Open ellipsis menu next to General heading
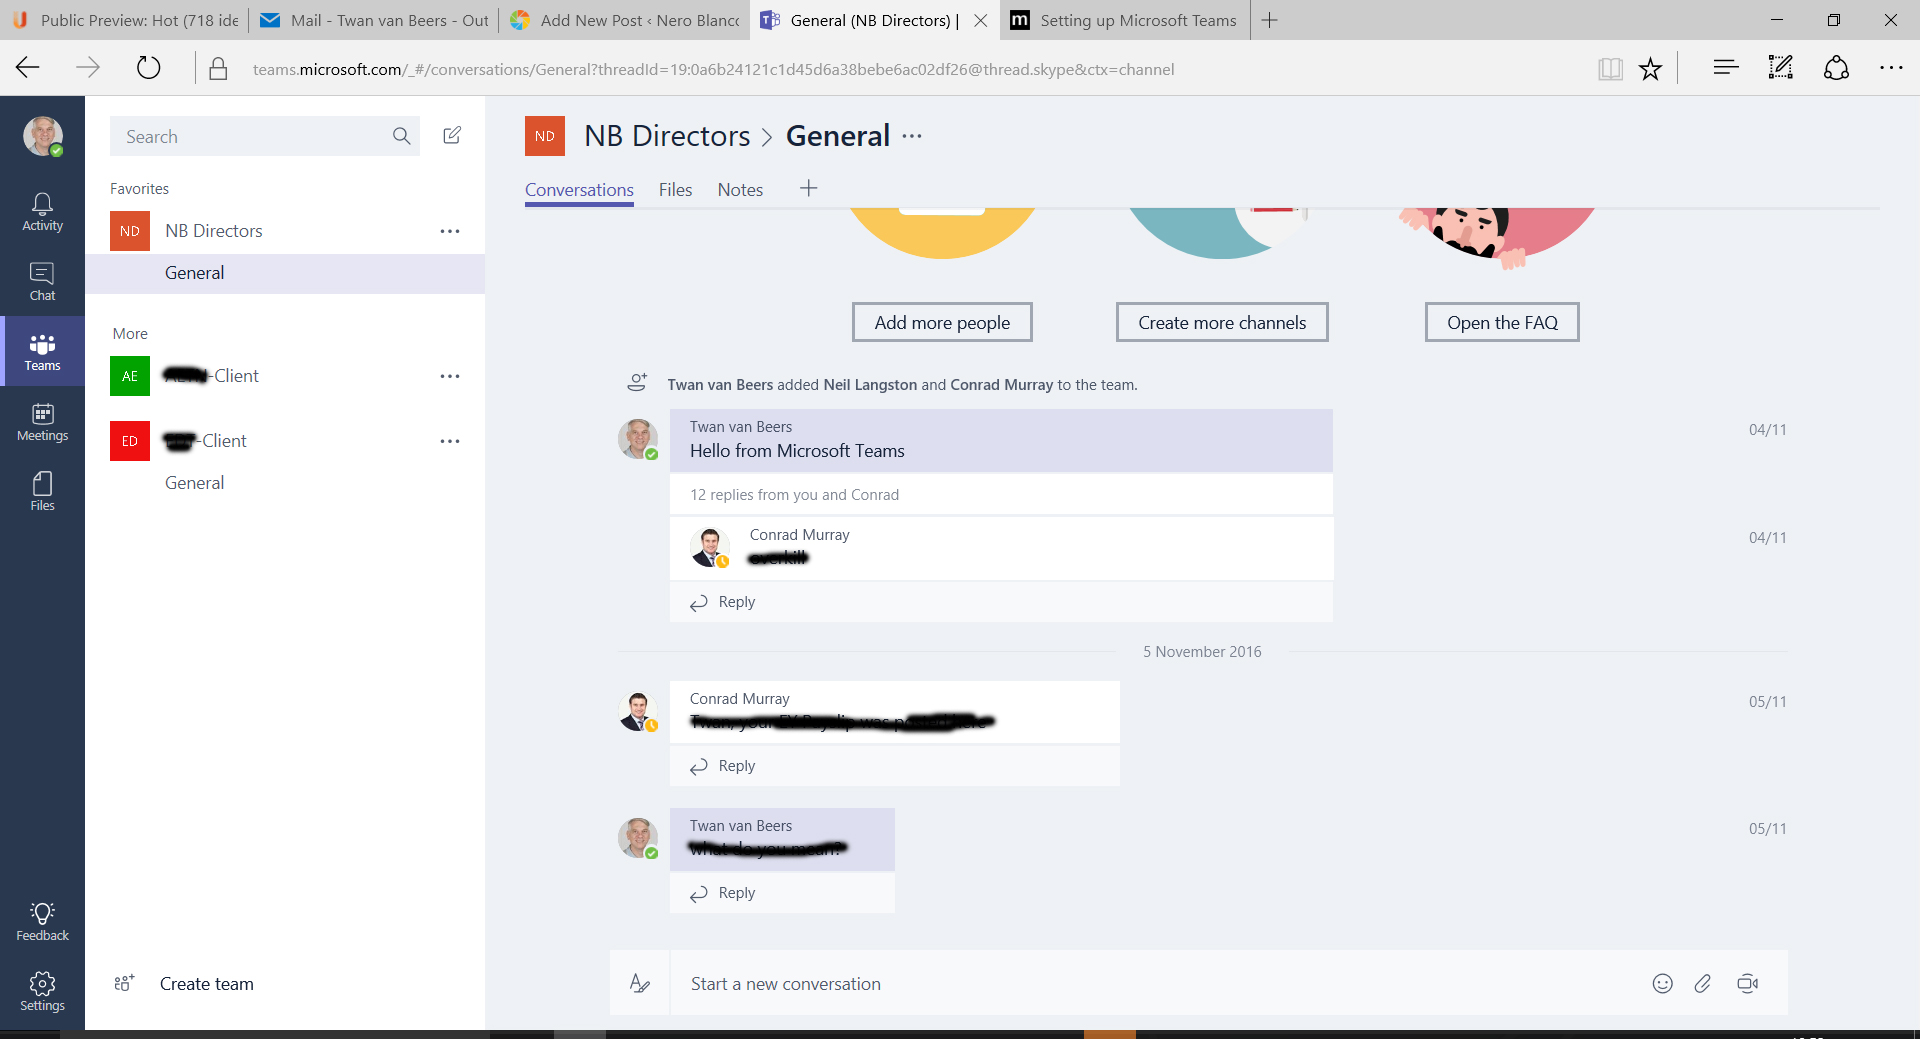This screenshot has height=1039, width=1920. point(912,136)
